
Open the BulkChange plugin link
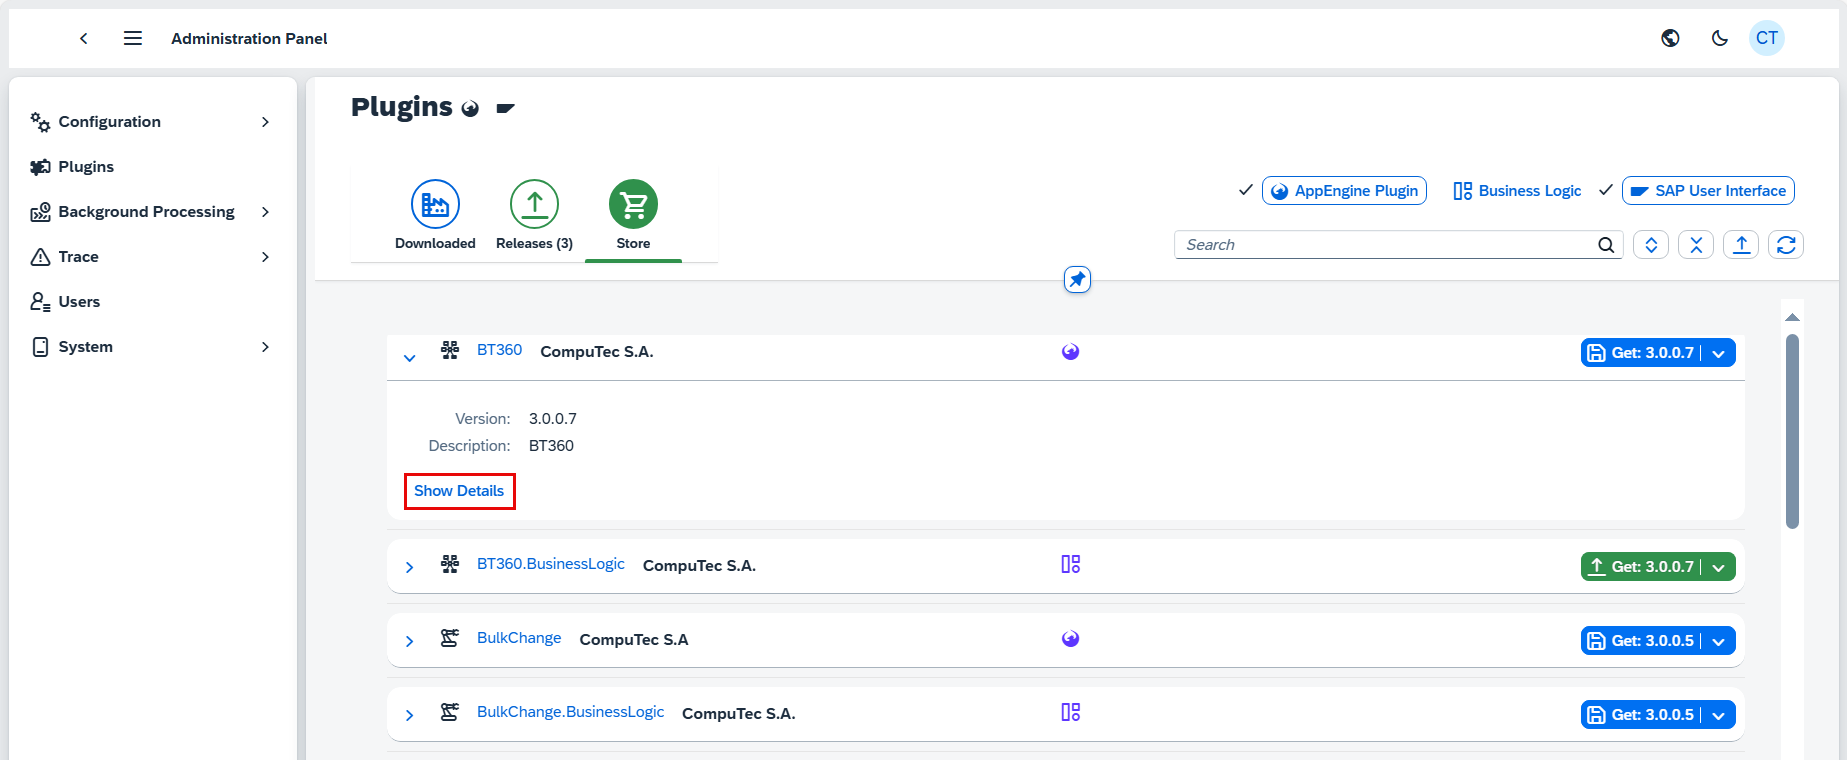519,638
